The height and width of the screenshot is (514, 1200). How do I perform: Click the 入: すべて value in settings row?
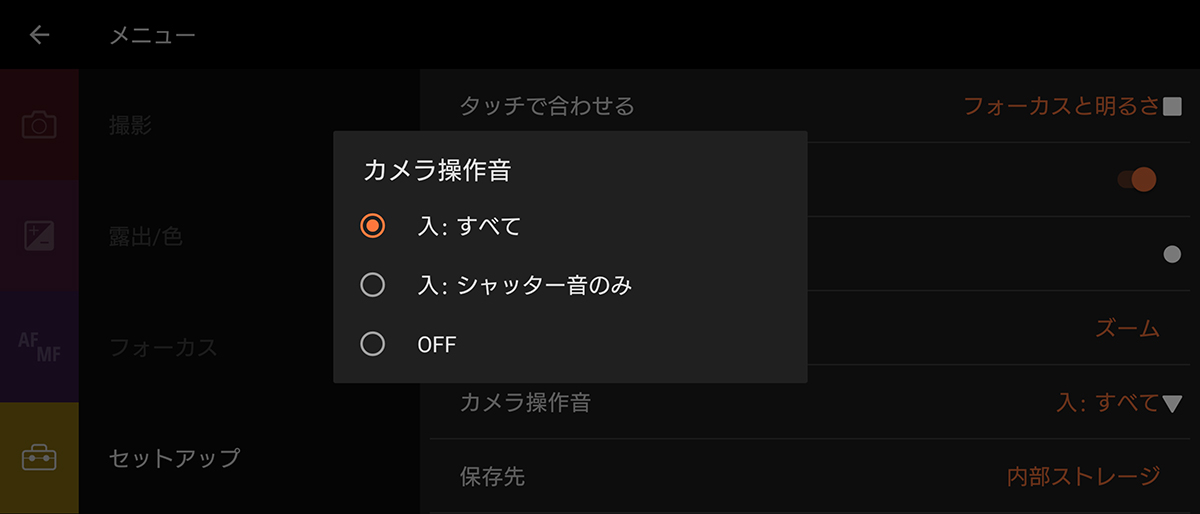tap(1106, 404)
